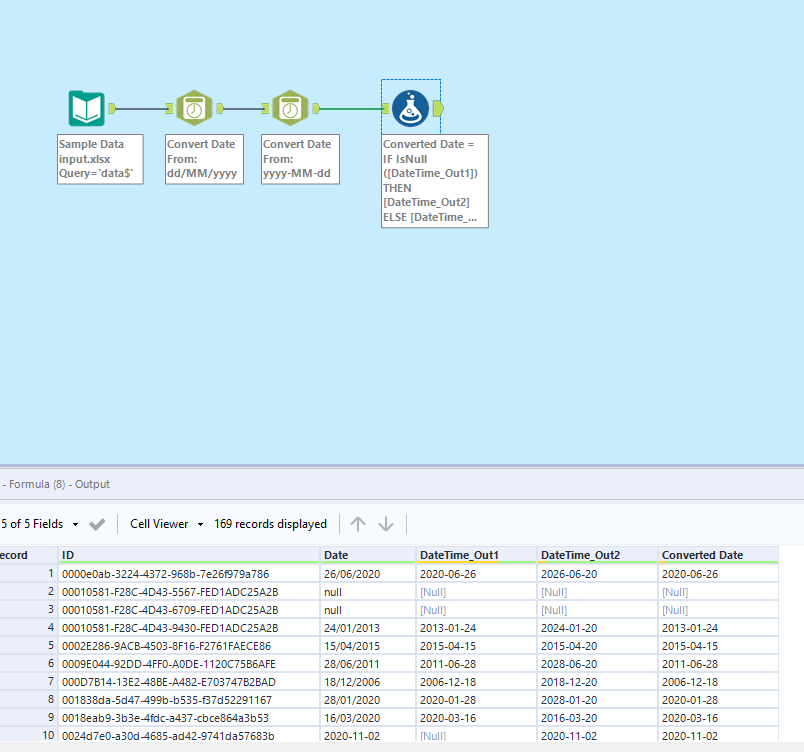The image size is (804, 752).
Task: Click the Formula tool output anchor
Action: [x=438, y=108]
